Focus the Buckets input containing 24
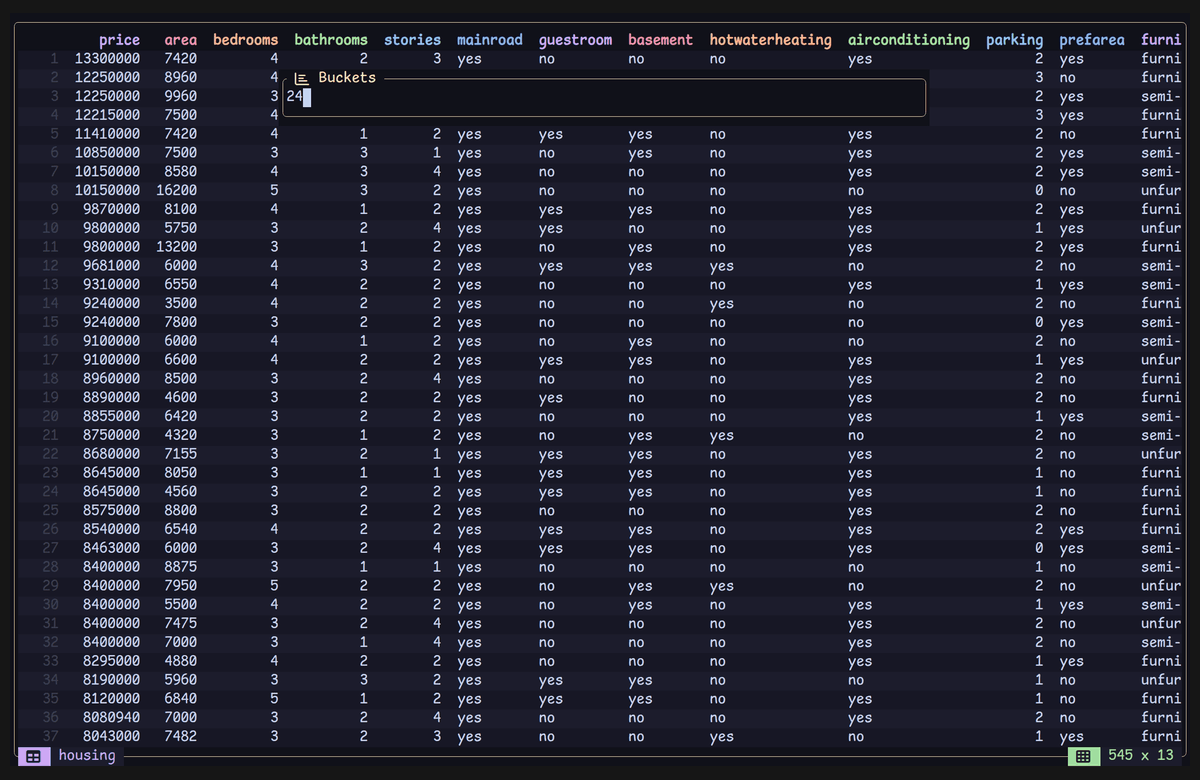 pos(604,97)
